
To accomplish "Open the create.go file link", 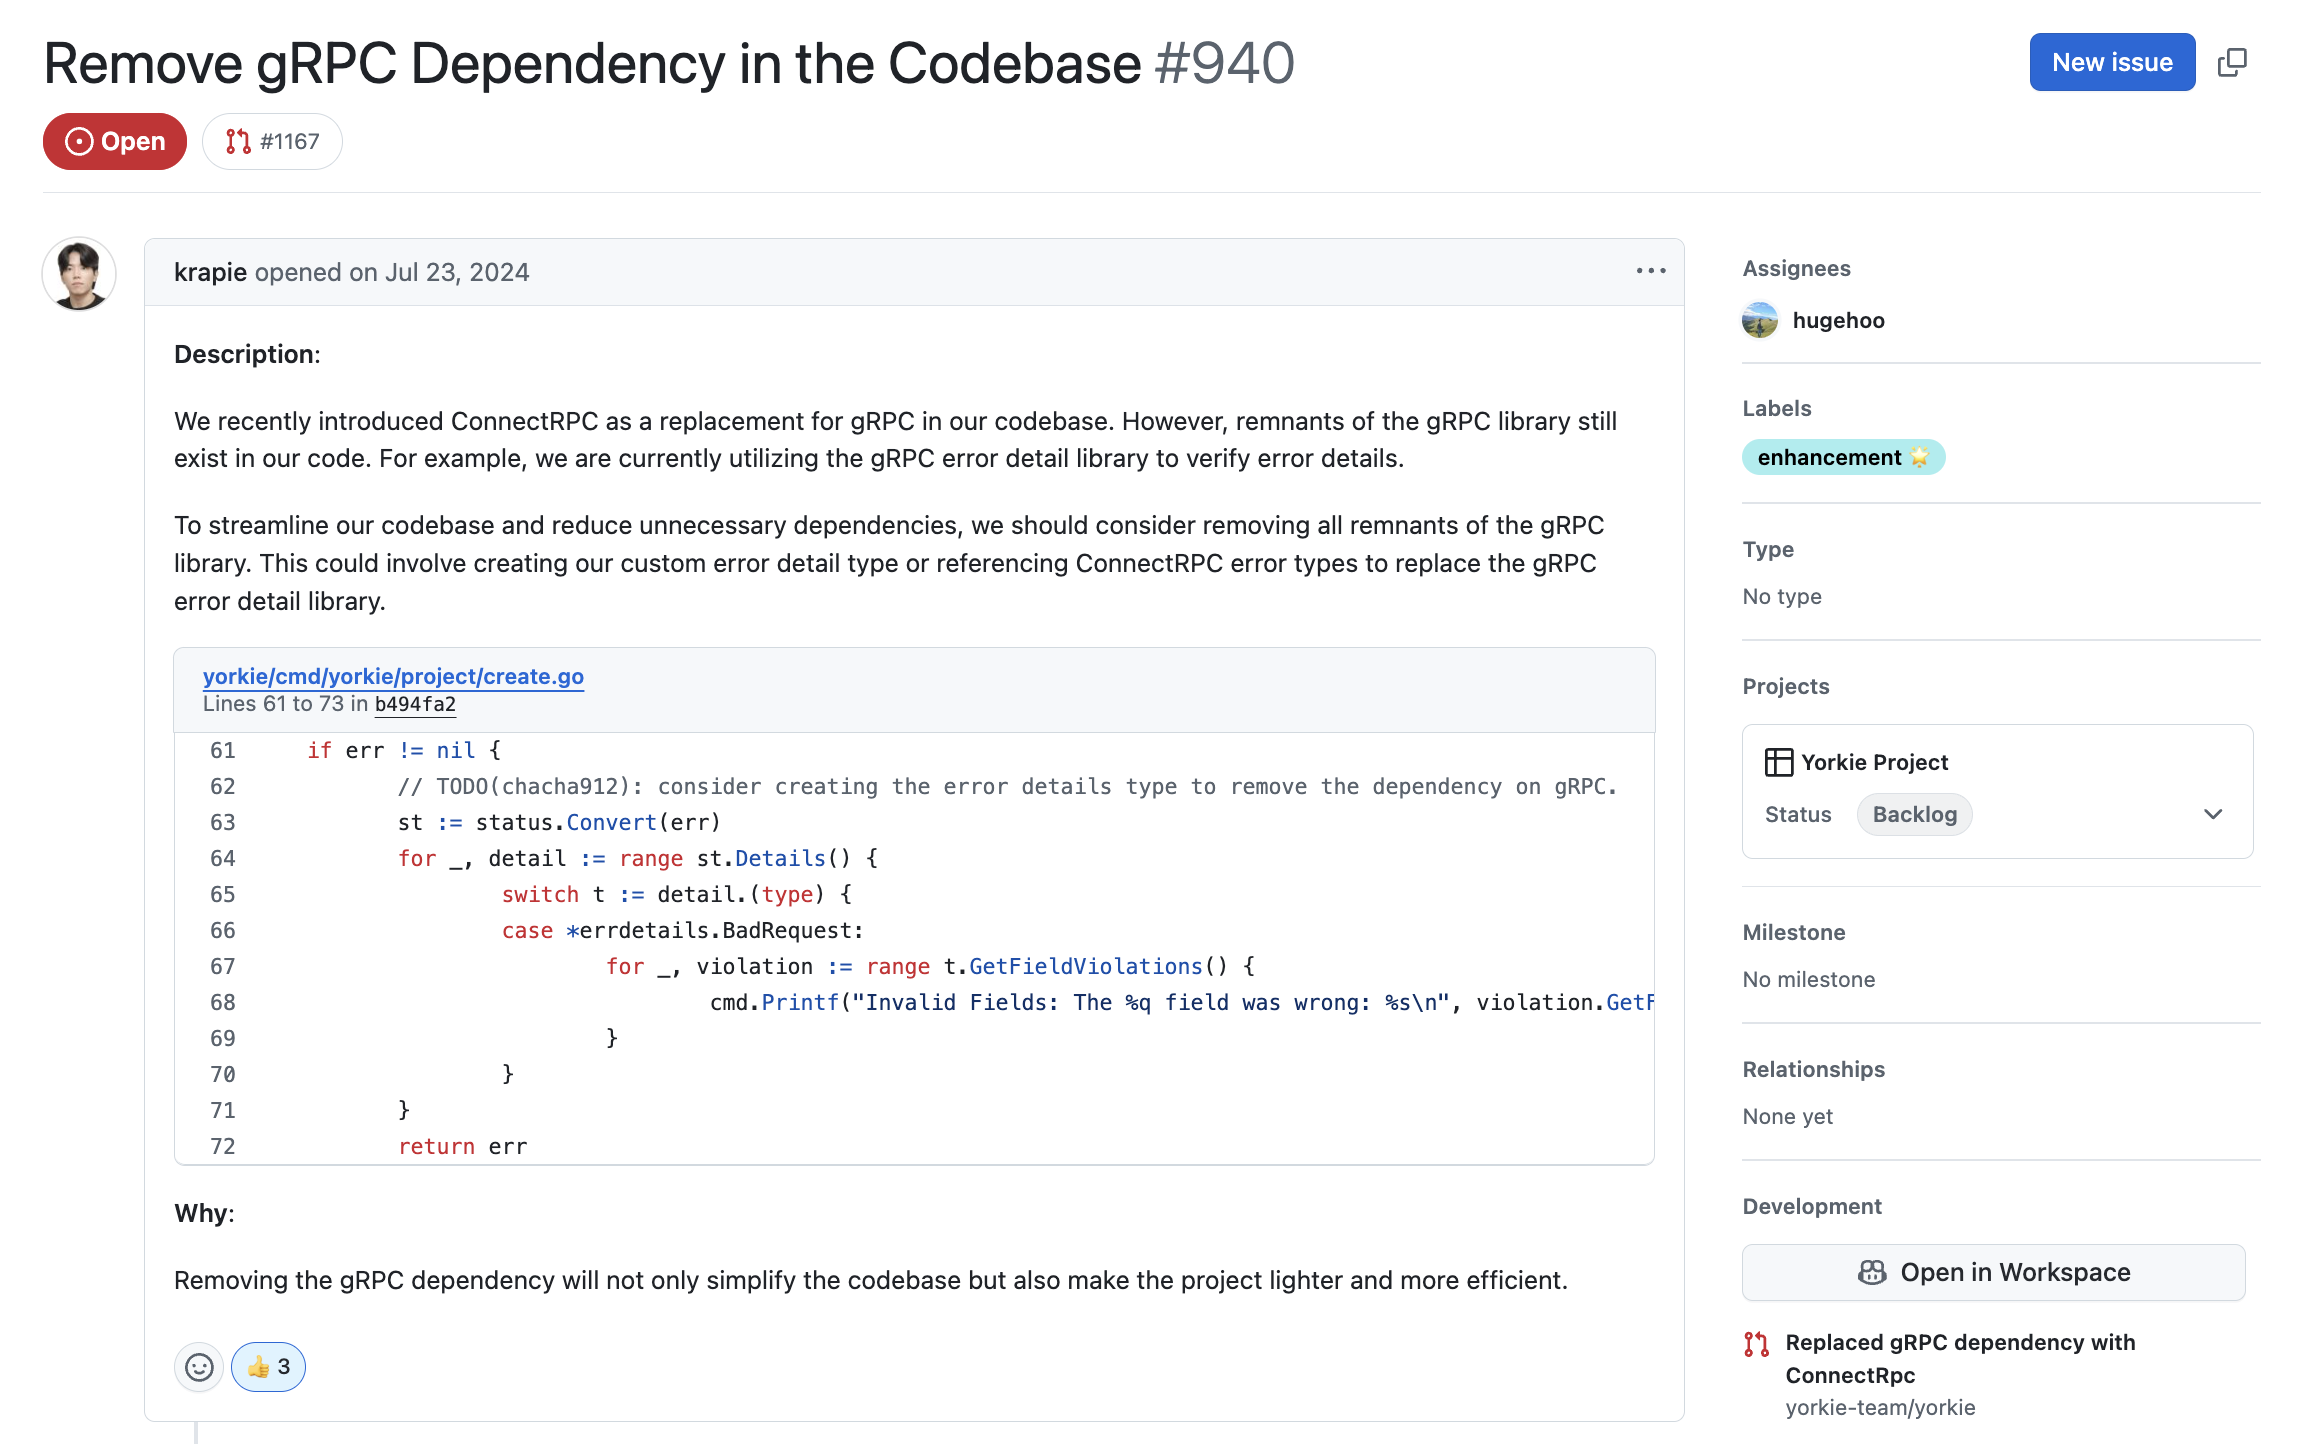I will tap(393, 676).
